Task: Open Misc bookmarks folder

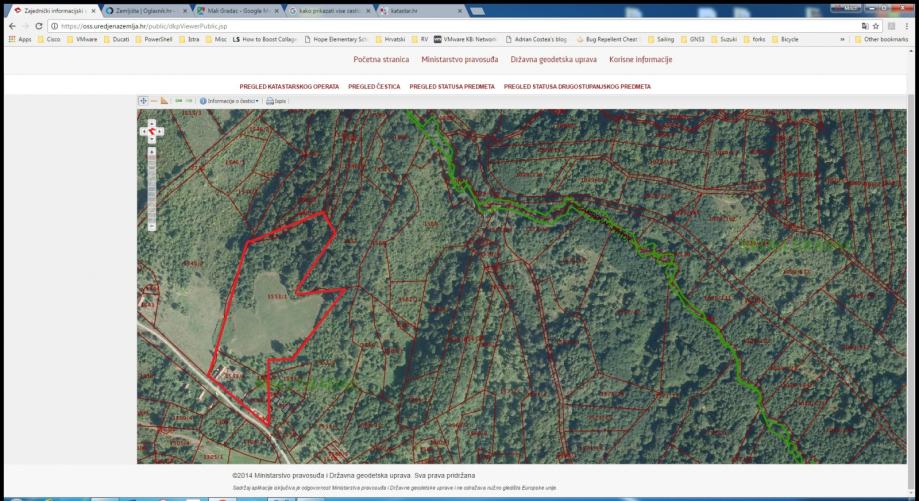Action: click(x=216, y=39)
